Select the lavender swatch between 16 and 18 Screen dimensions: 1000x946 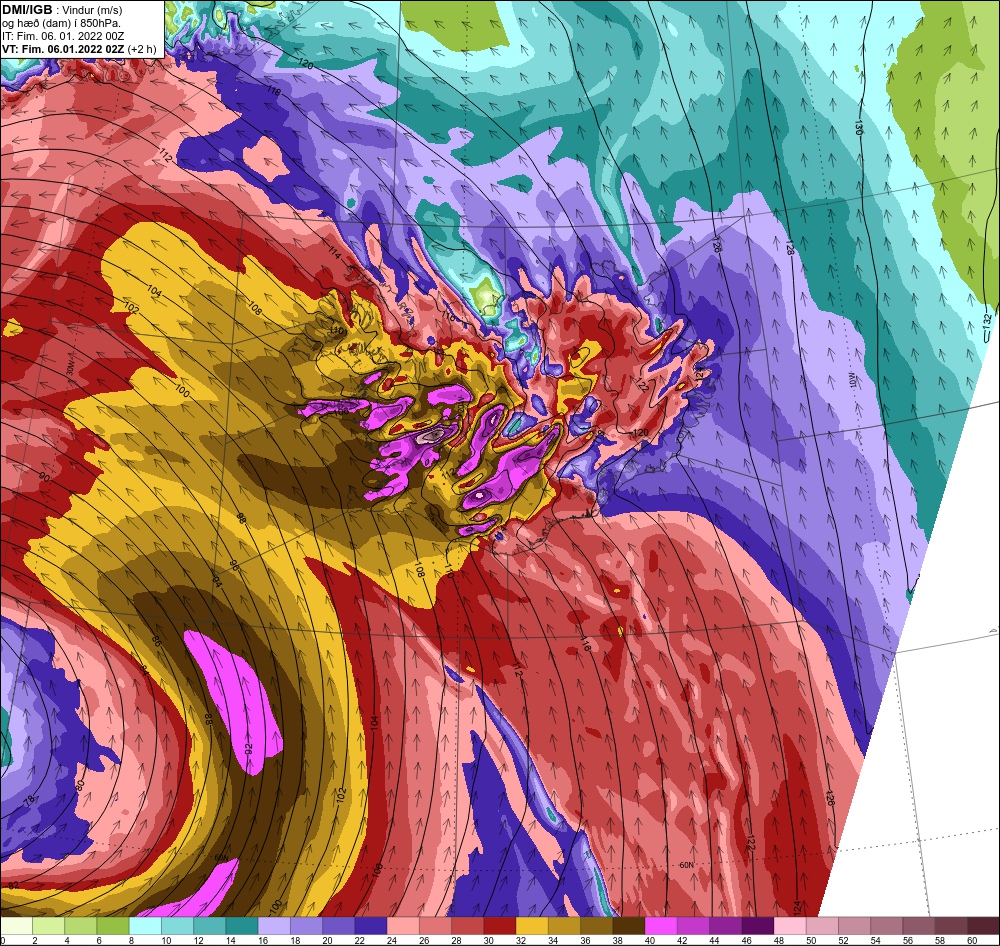(x=274, y=926)
